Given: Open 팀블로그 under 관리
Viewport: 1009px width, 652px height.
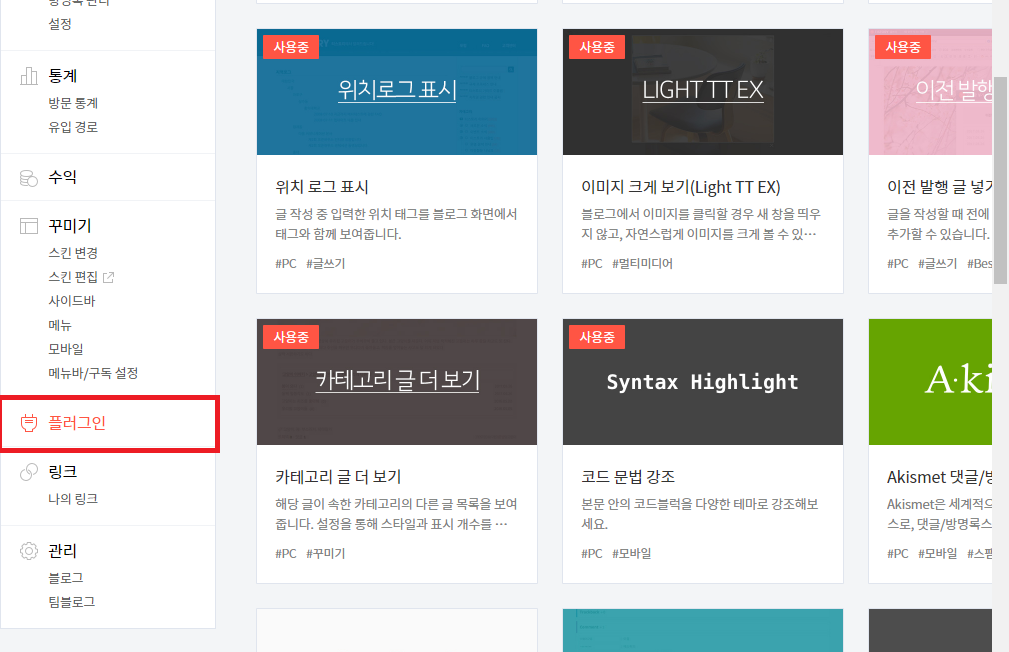Looking at the screenshot, I should pyautogui.click(x=71, y=602).
